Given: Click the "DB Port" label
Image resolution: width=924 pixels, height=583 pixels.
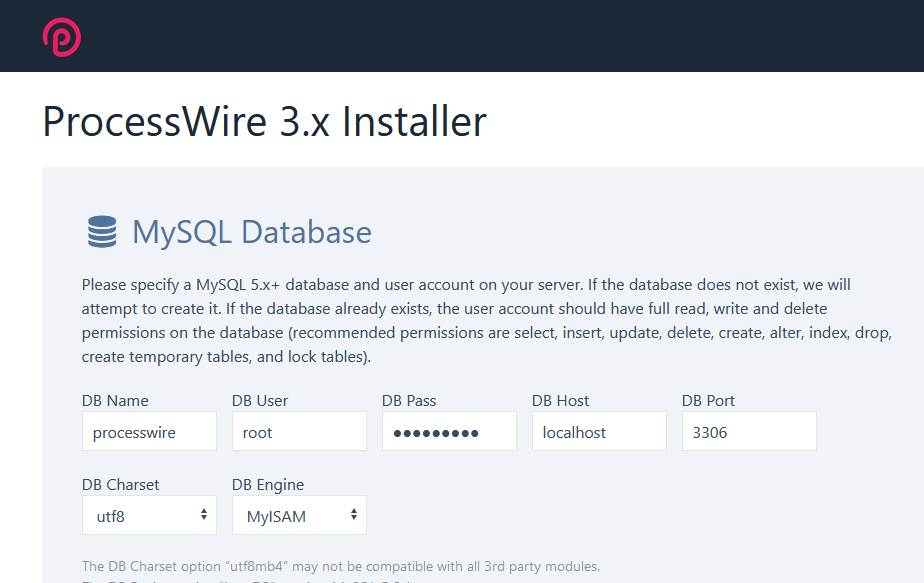Looking at the screenshot, I should point(709,401).
